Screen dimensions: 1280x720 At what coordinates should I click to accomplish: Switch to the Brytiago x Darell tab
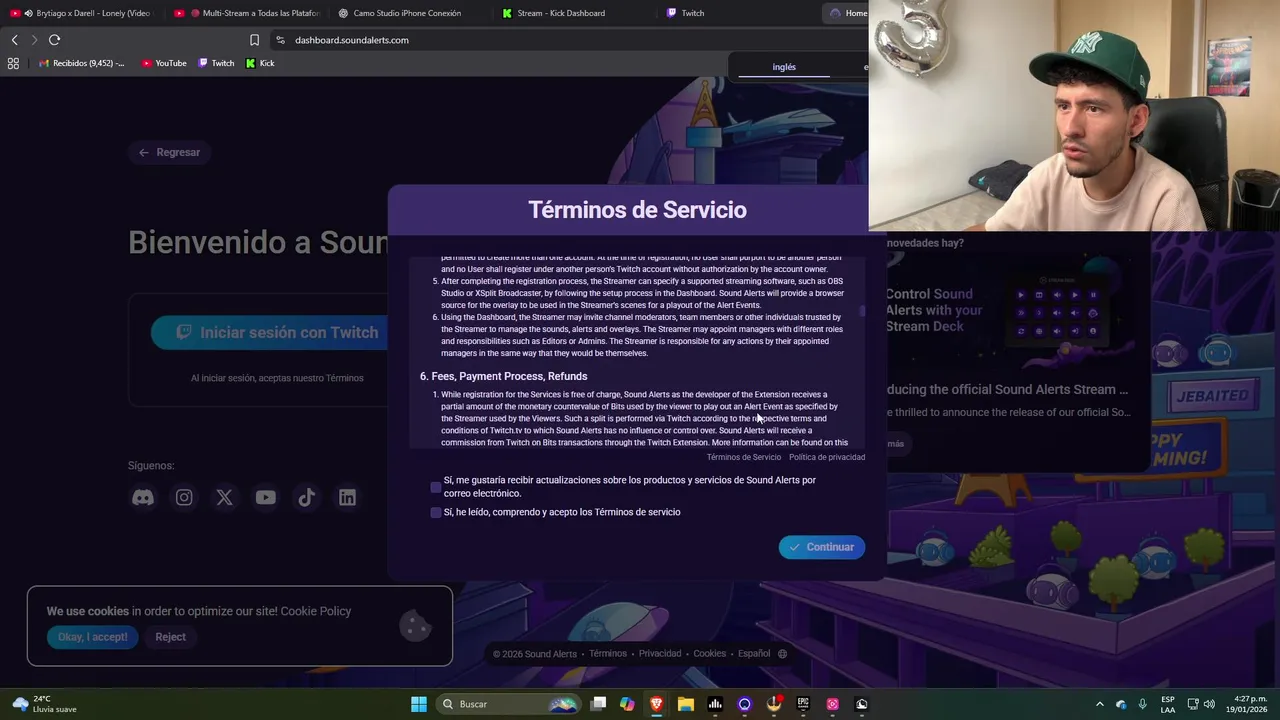(x=83, y=13)
